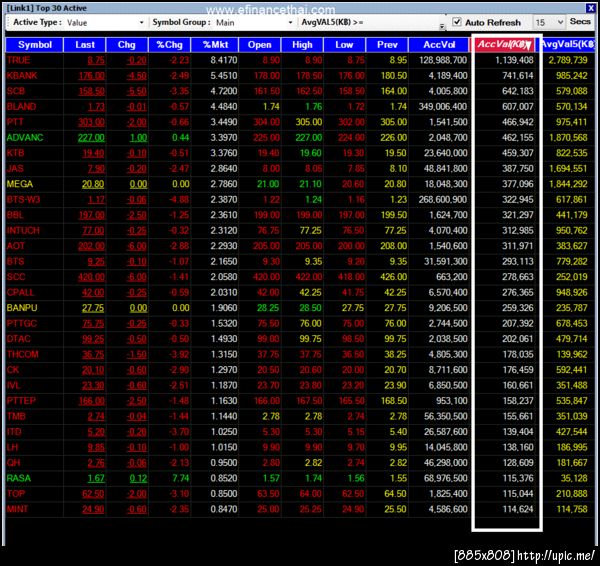The width and height of the screenshot is (600, 566).
Task: Select the KTB symbol
Action: [x=15, y=153]
